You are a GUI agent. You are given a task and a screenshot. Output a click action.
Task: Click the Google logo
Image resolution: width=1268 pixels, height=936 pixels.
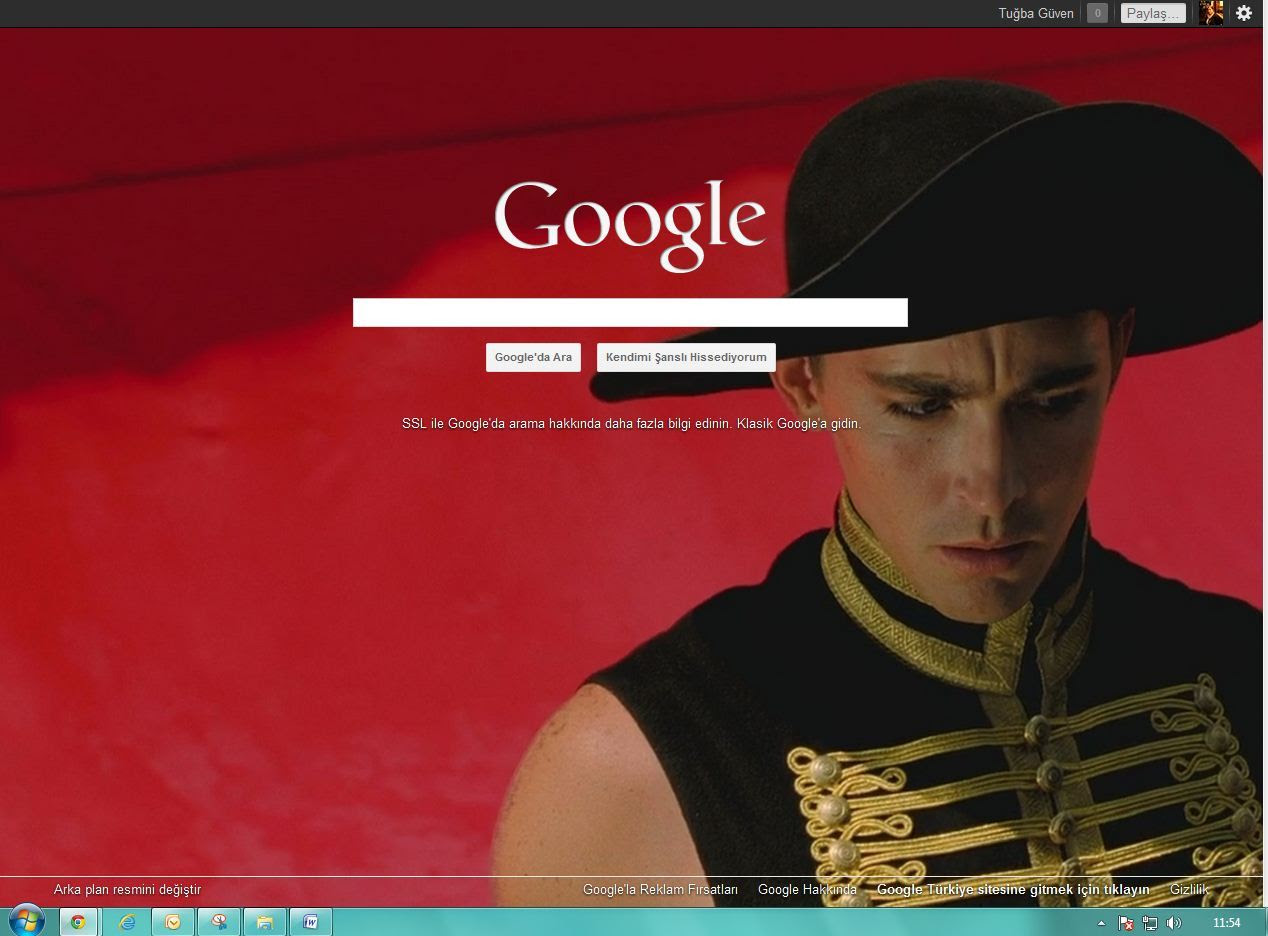(x=630, y=225)
